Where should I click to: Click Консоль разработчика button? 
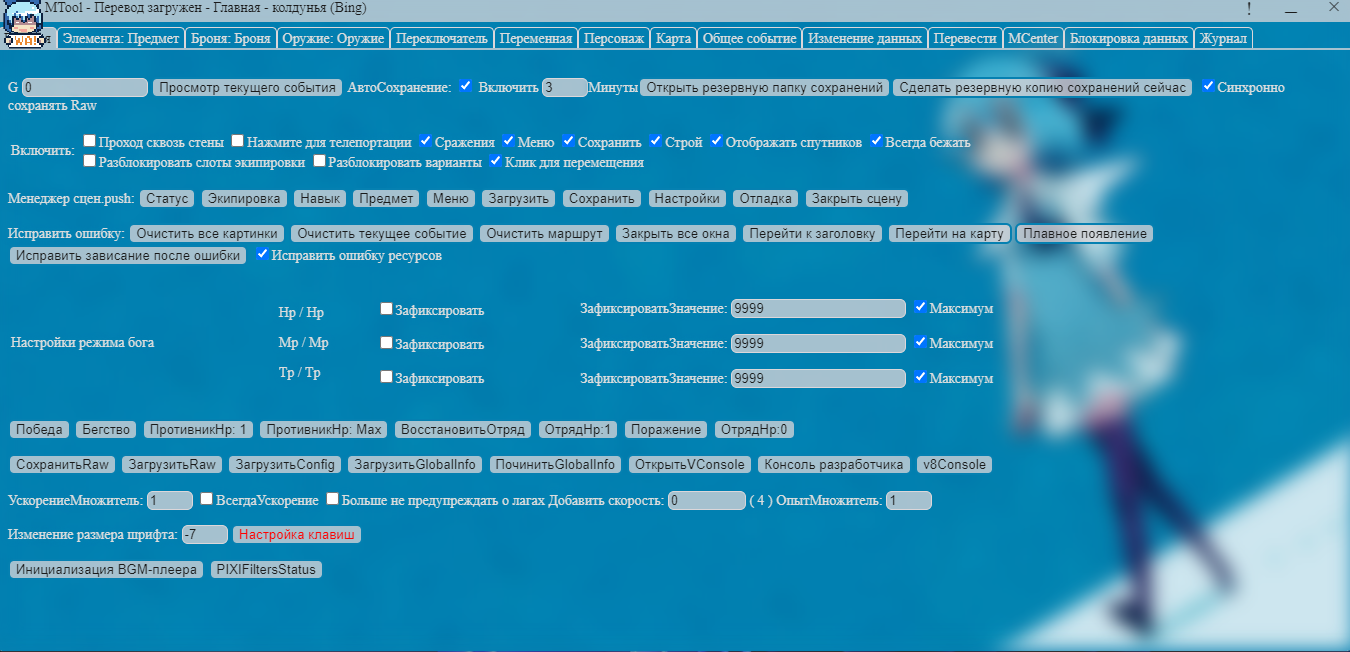[x=834, y=464]
